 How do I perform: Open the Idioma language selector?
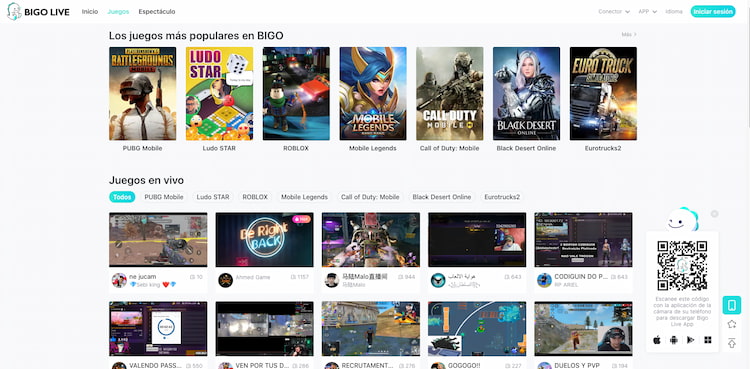click(673, 11)
